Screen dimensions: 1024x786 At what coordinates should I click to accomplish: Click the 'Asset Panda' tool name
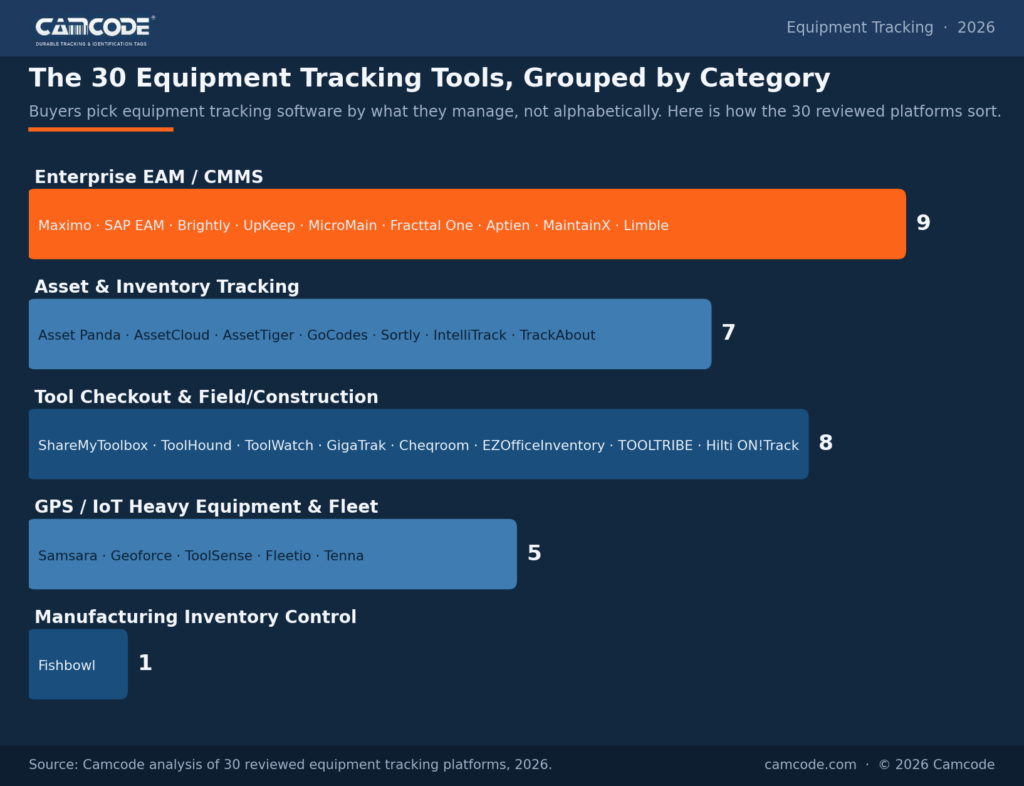pyautogui.click(x=79, y=335)
